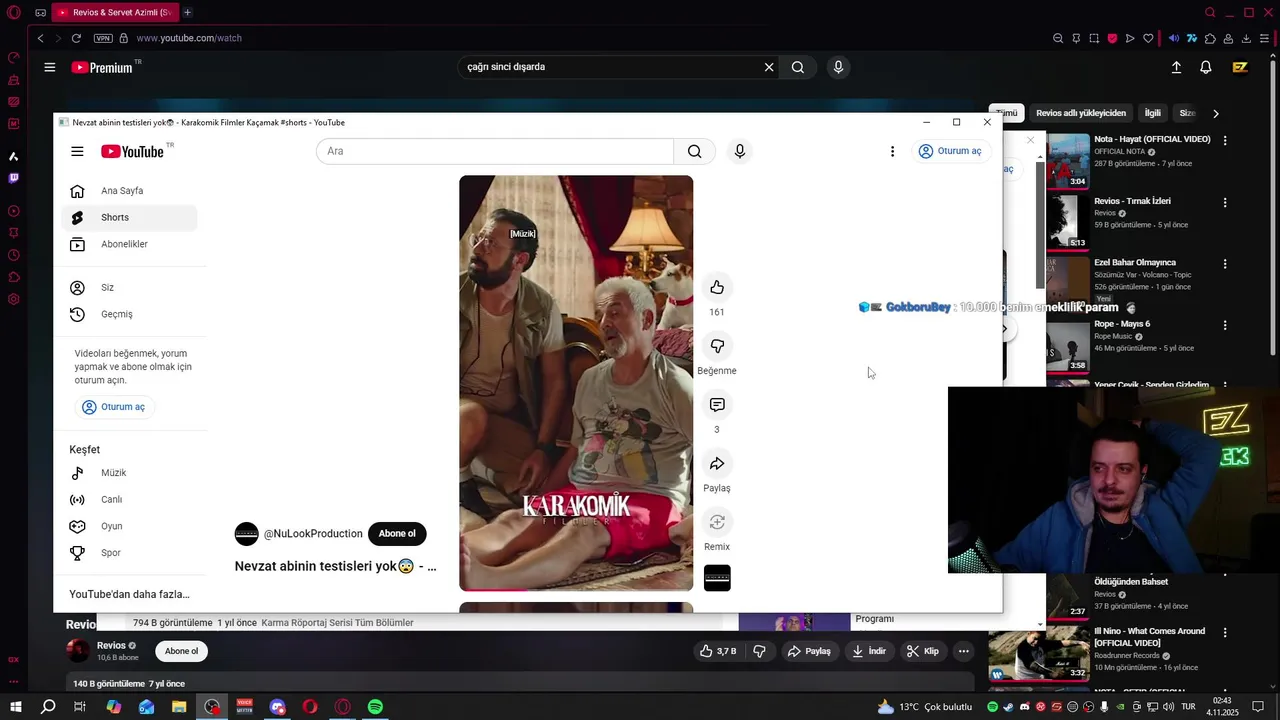
Task: Open Canlı under Keşfet
Action: point(130,500)
